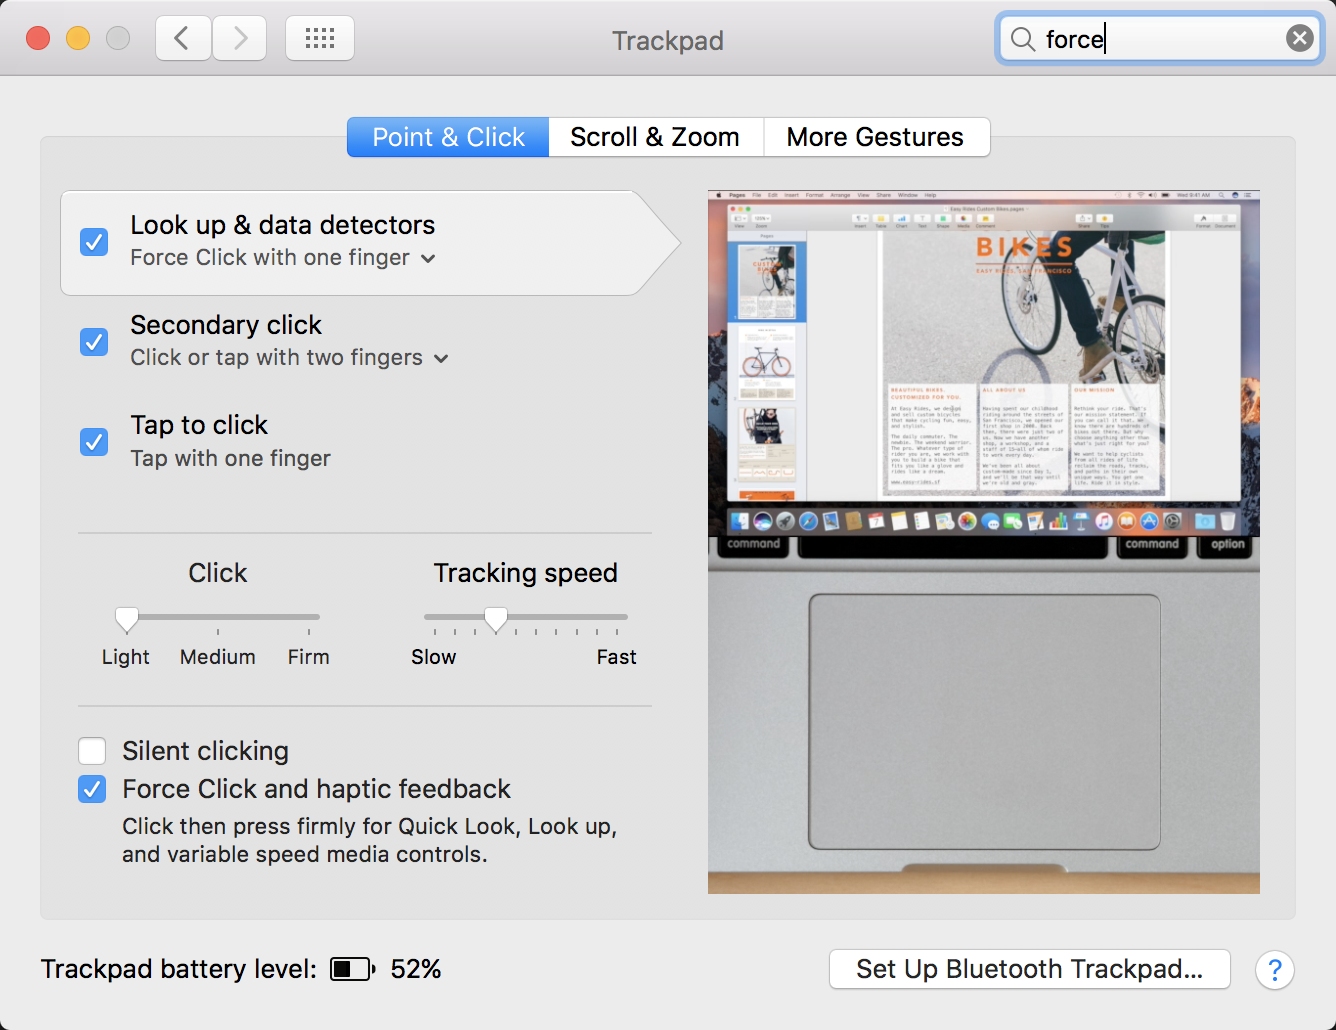Disable Force Click and haptic feedback

pos(92,789)
